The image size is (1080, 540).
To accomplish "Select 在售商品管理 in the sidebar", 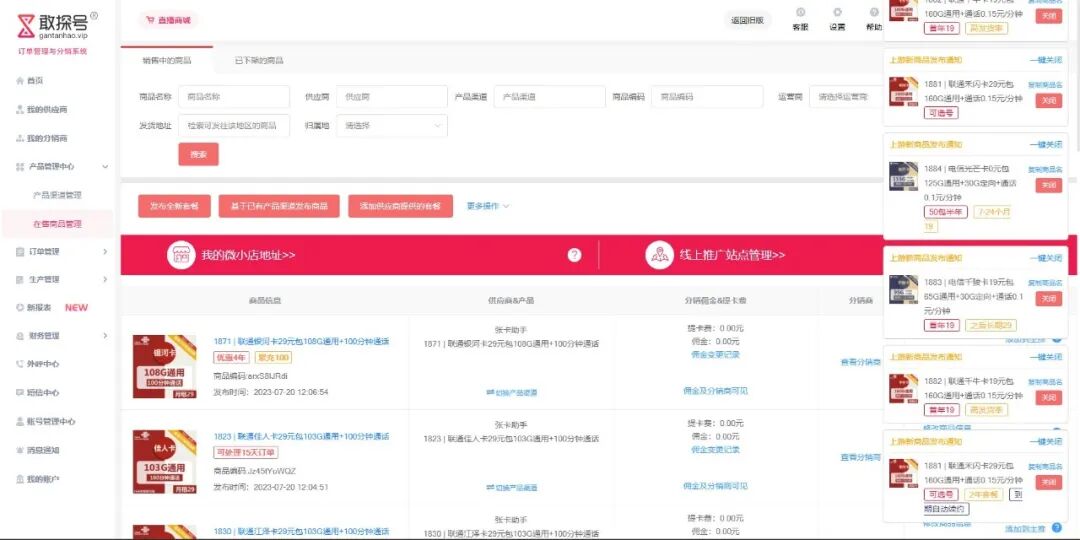I will (x=57, y=224).
